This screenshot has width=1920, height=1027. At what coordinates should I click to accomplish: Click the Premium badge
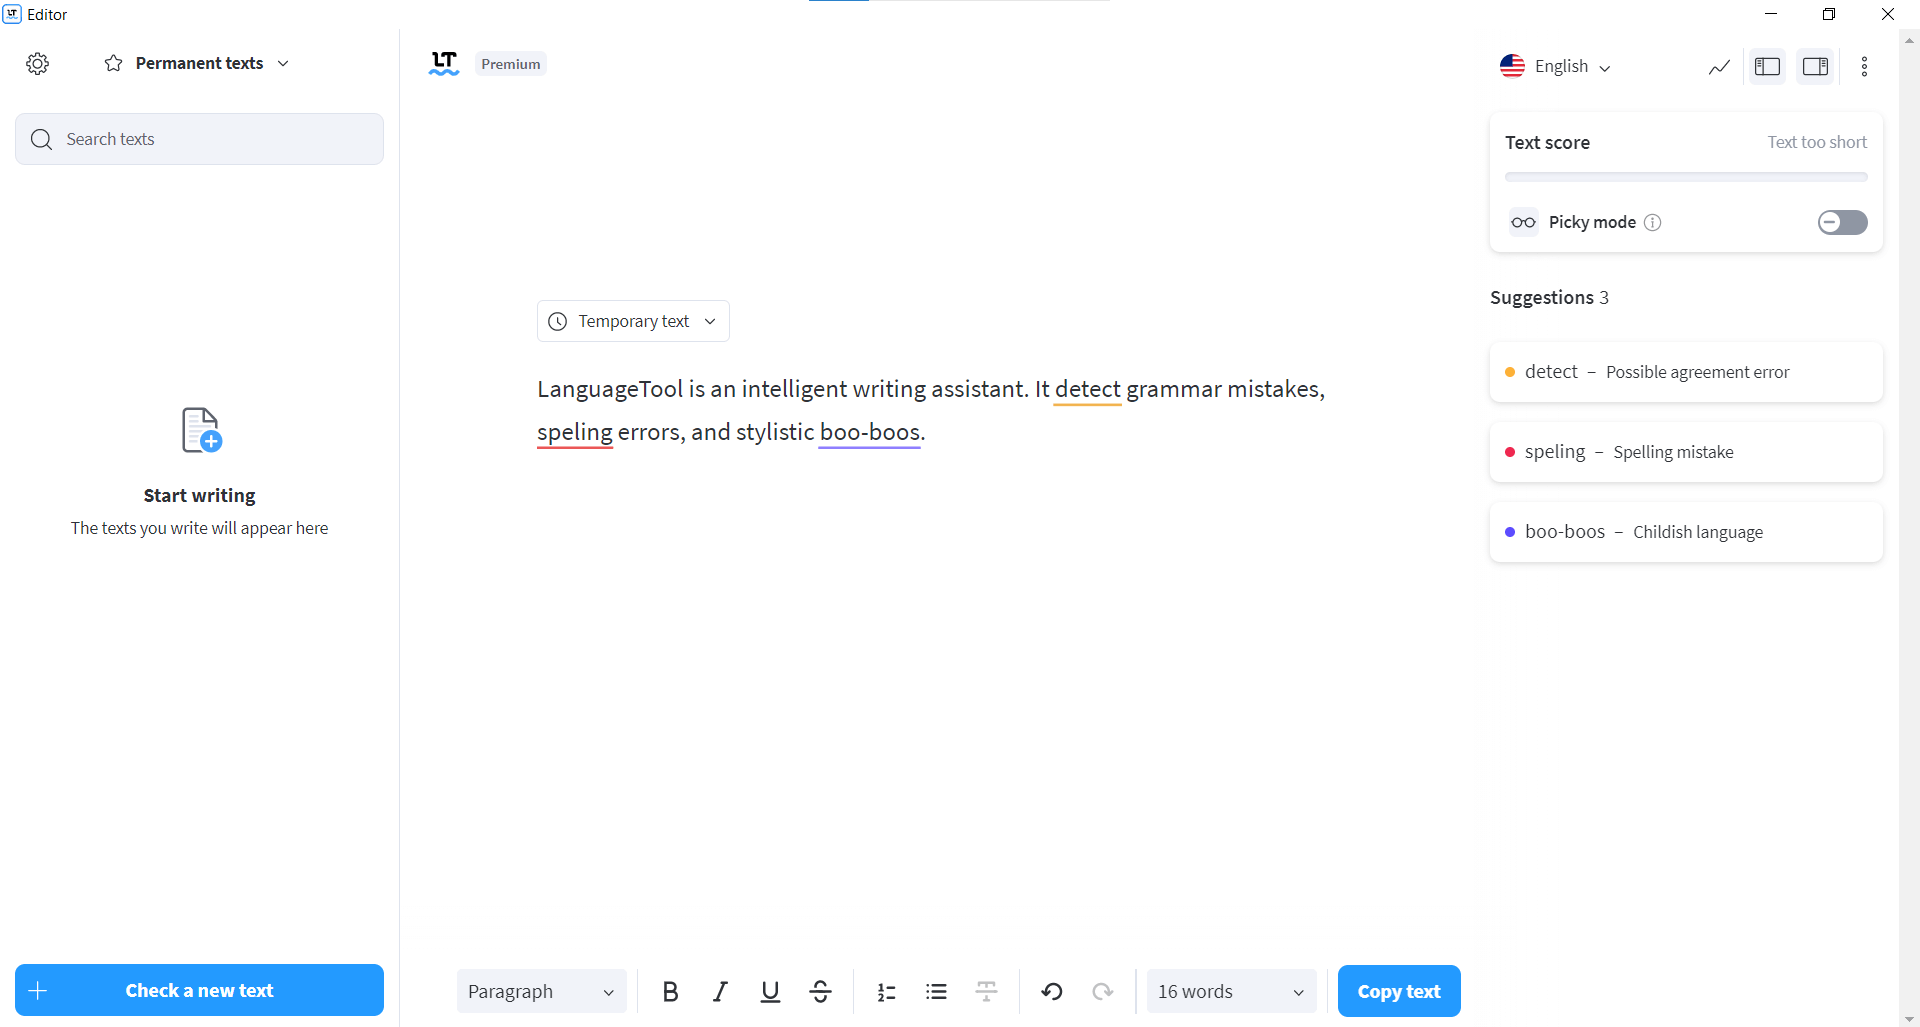[x=511, y=64]
